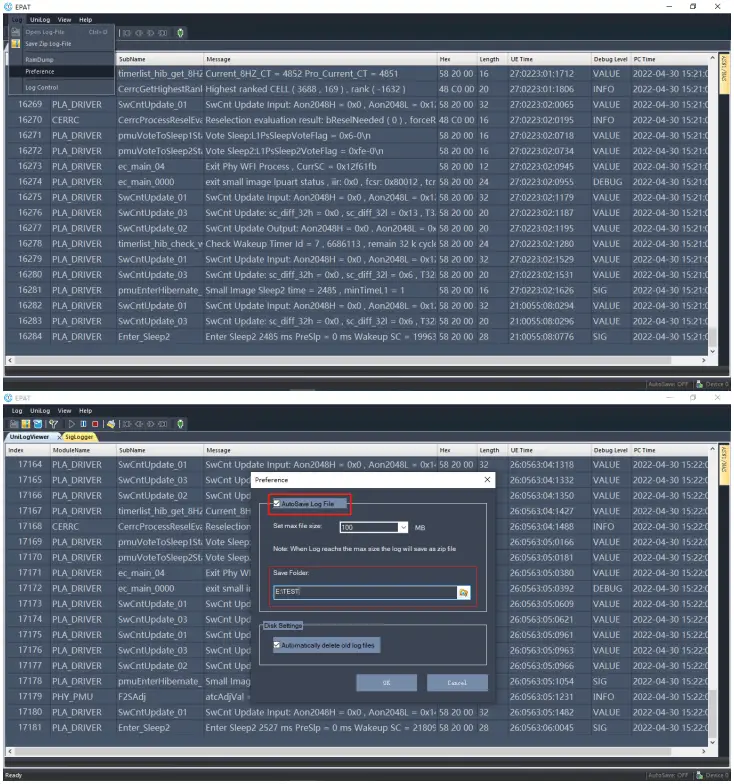734x784 pixels.
Task: Open UniLog menu in lower window
Action: (x=40, y=412)
